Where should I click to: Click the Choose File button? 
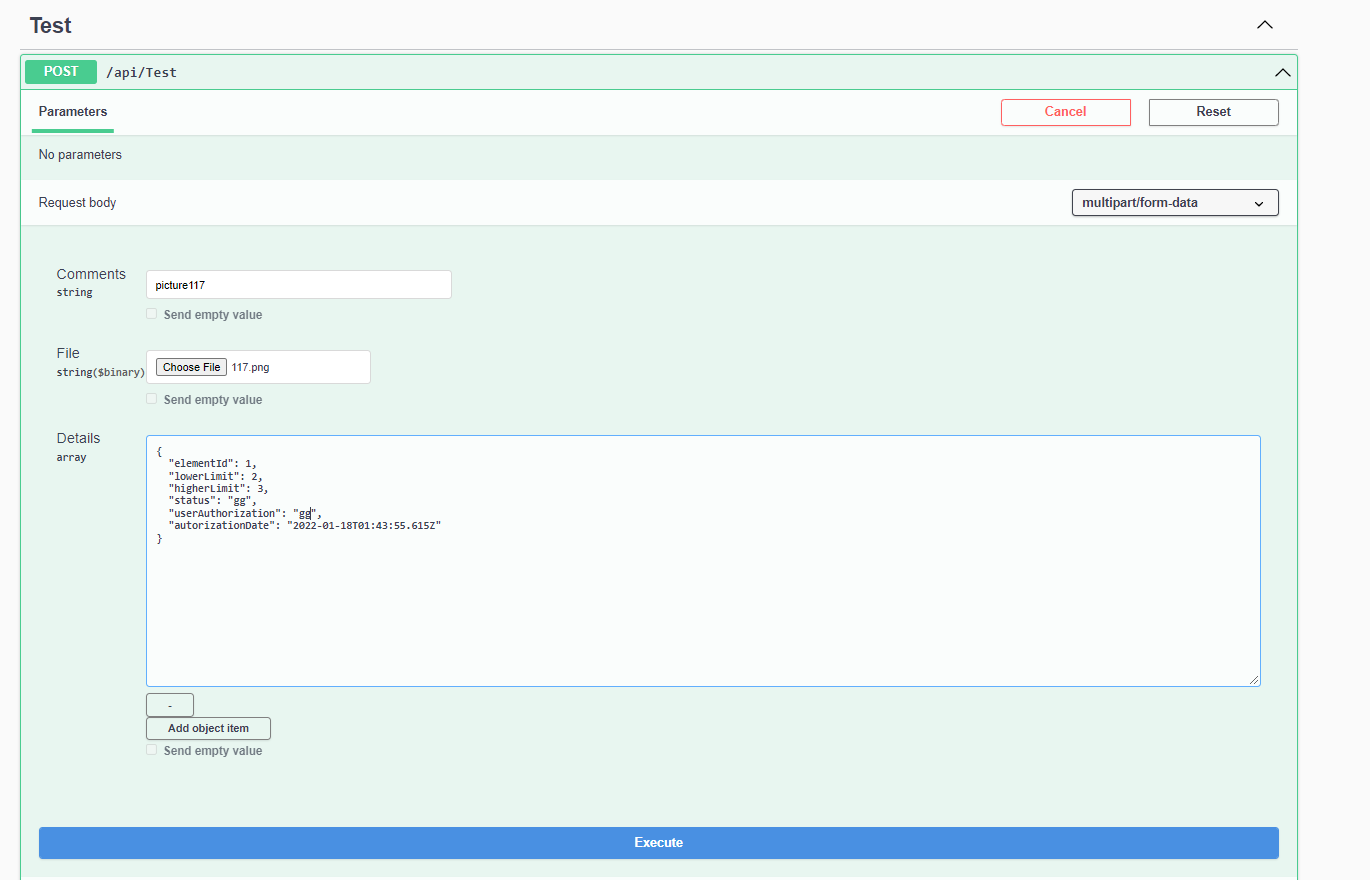(191, 367)
